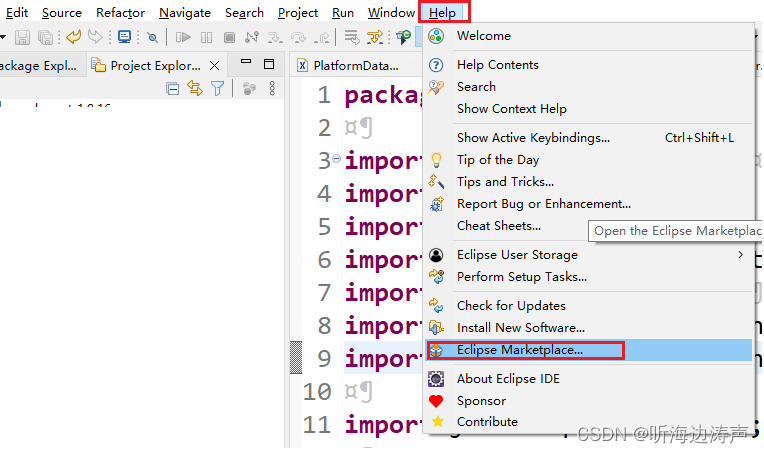Click the Use Step Filters icon
The image size is (764, 453).
click(x=375, y=37)
